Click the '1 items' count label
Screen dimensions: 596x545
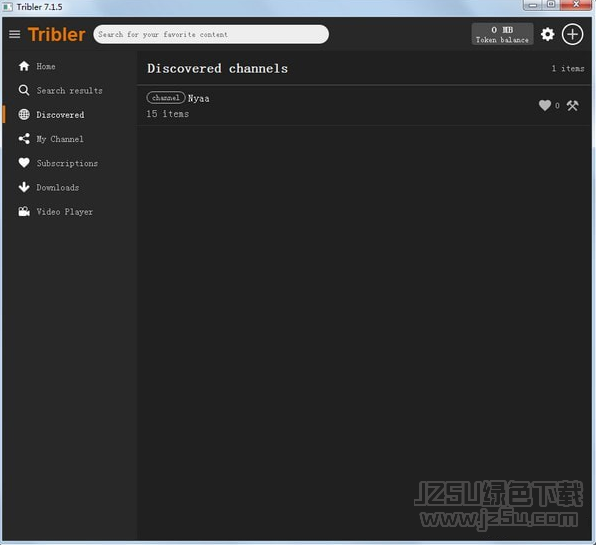[x=568, y=69]
